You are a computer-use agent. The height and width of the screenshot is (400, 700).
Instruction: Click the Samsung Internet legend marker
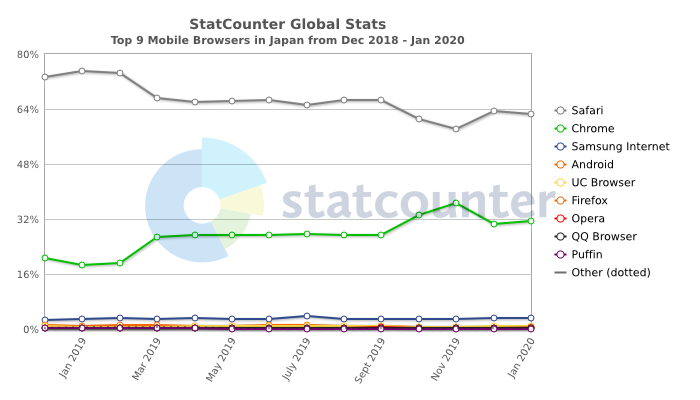coord(560,146)
